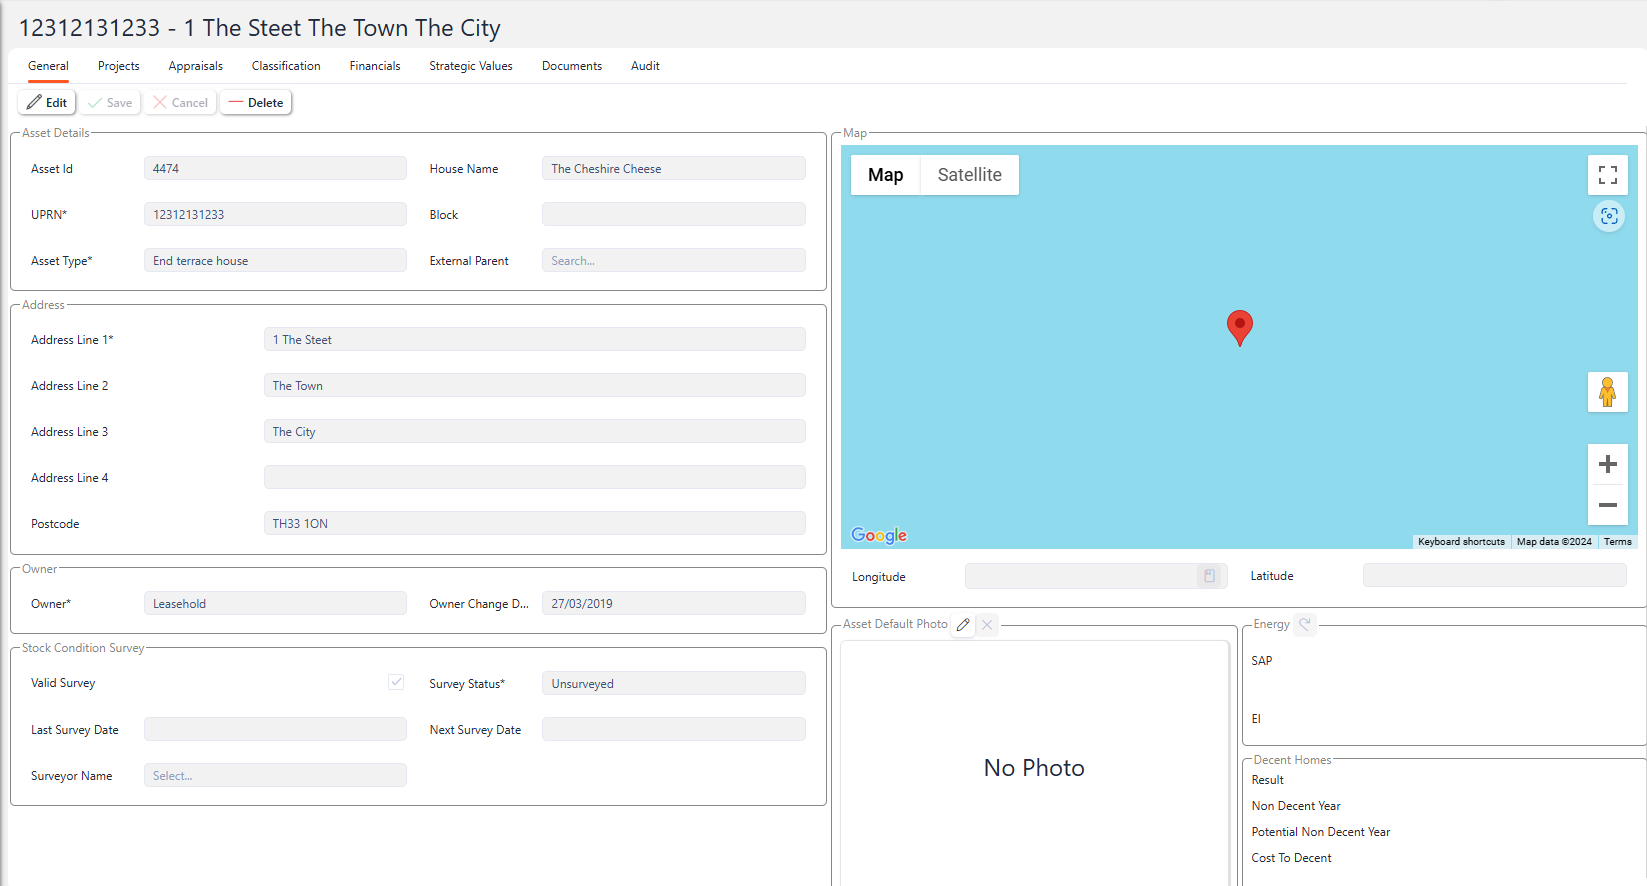Edit the asset default photo

pos(963,625)
